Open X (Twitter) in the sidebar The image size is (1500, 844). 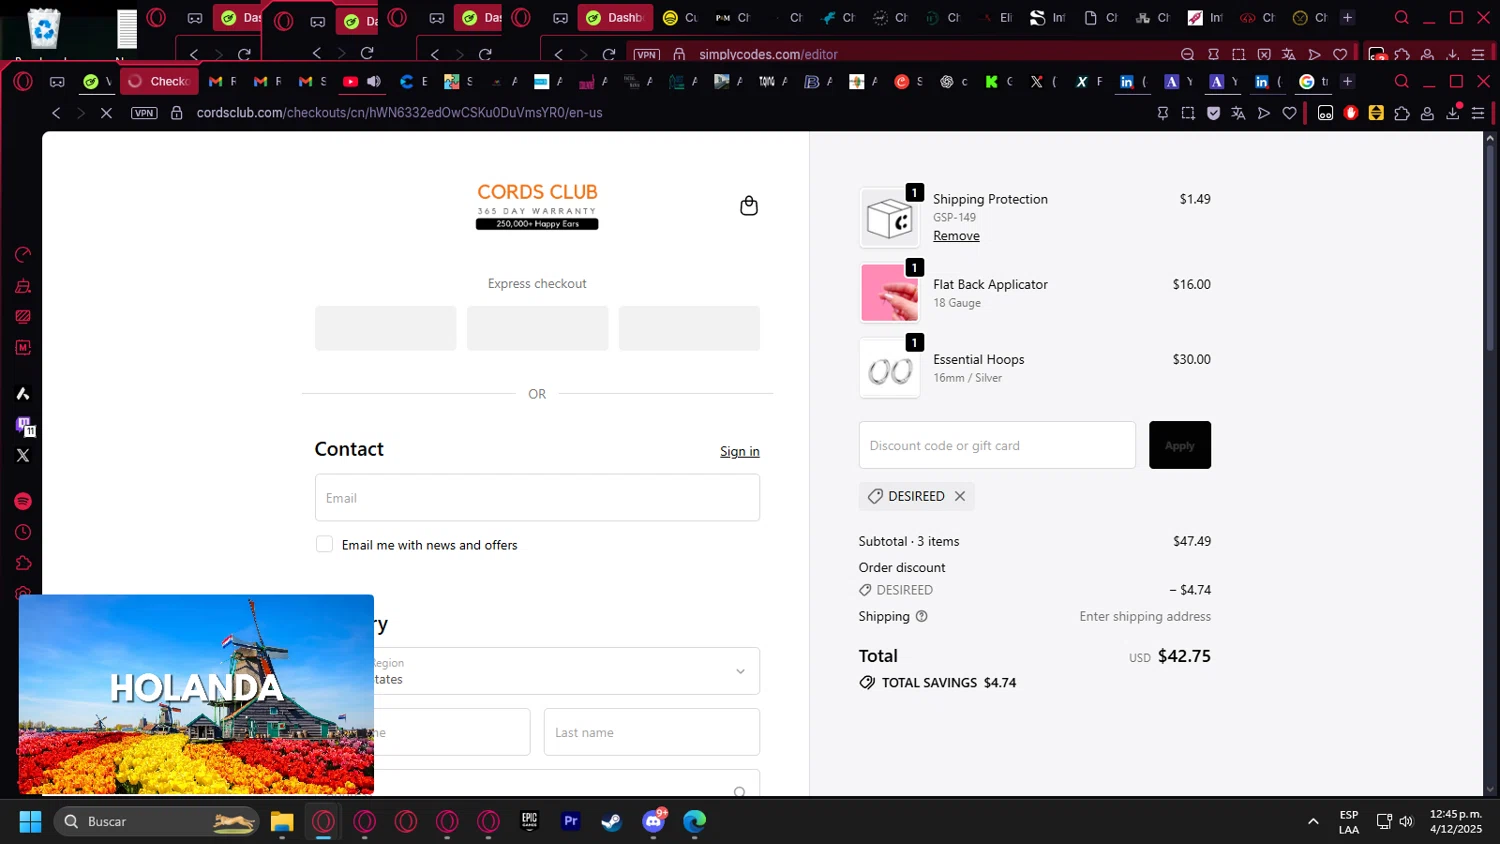coord(23,455)
